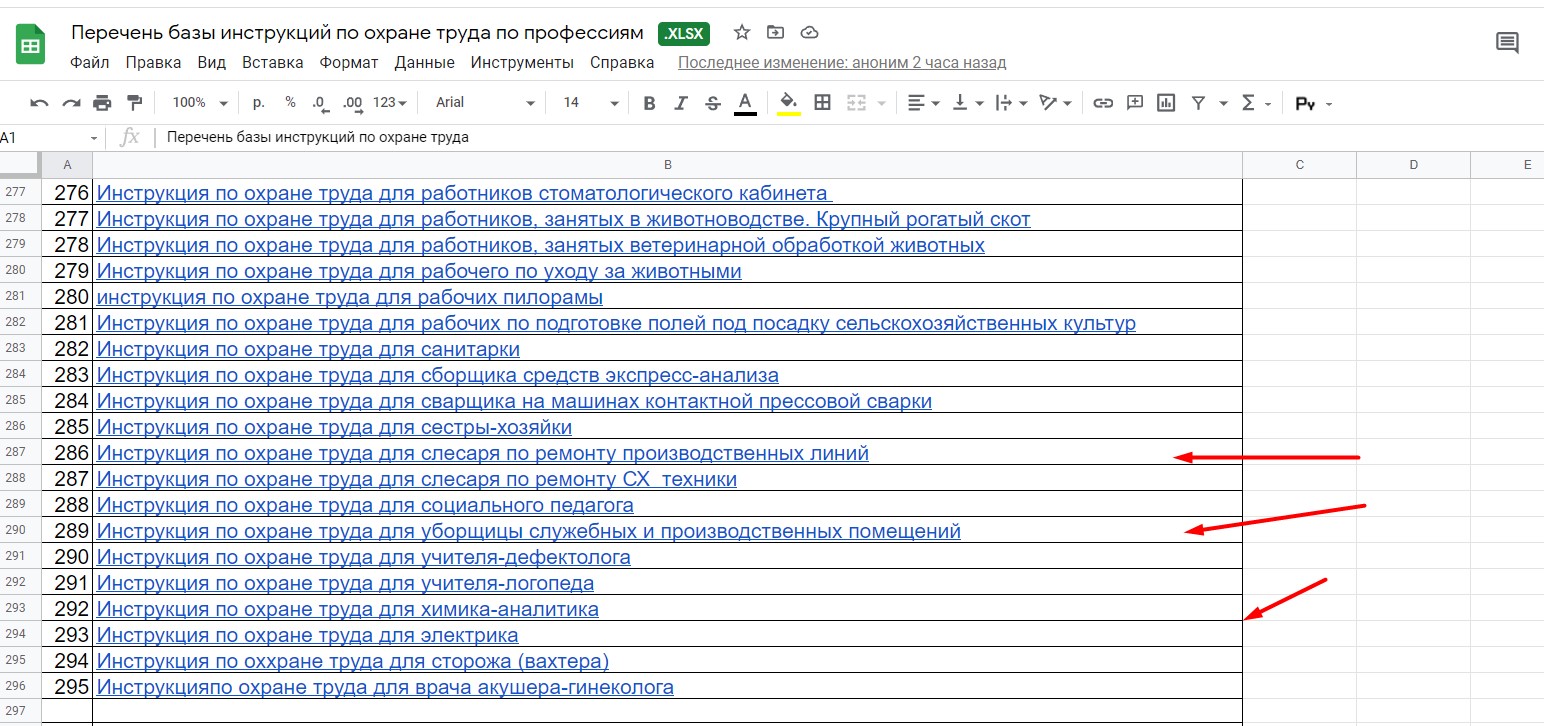Open link for работников стоматологического кабинета
1544x726 pixels.
464,193
